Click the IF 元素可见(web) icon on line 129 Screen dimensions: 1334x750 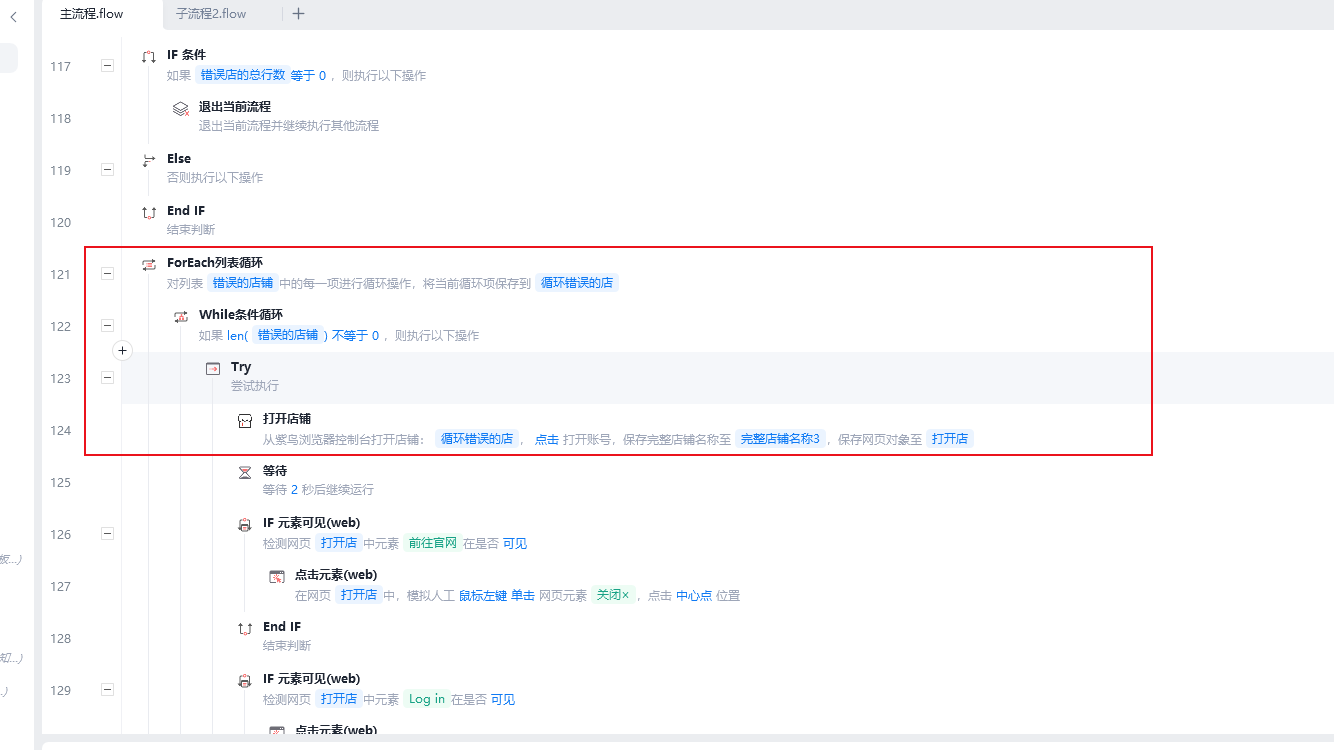pos(245,680)
